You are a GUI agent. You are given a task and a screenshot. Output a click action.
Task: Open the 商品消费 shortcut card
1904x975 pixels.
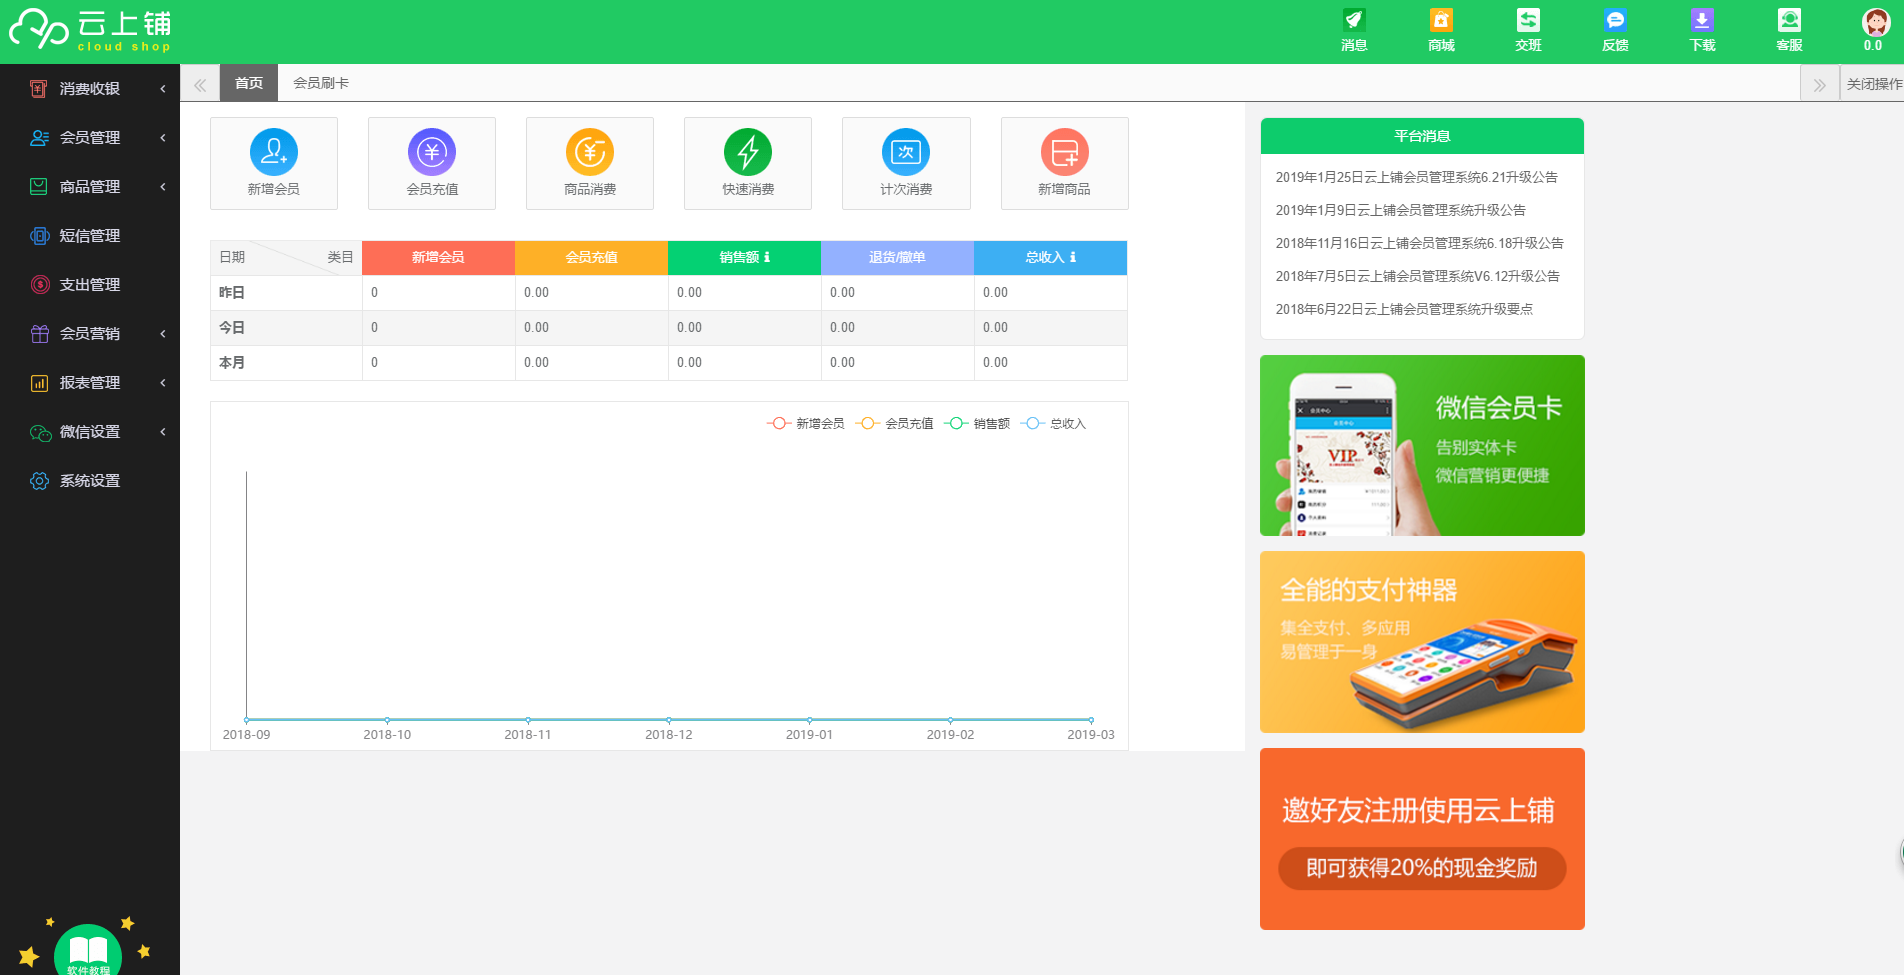(x=590, y=163)
